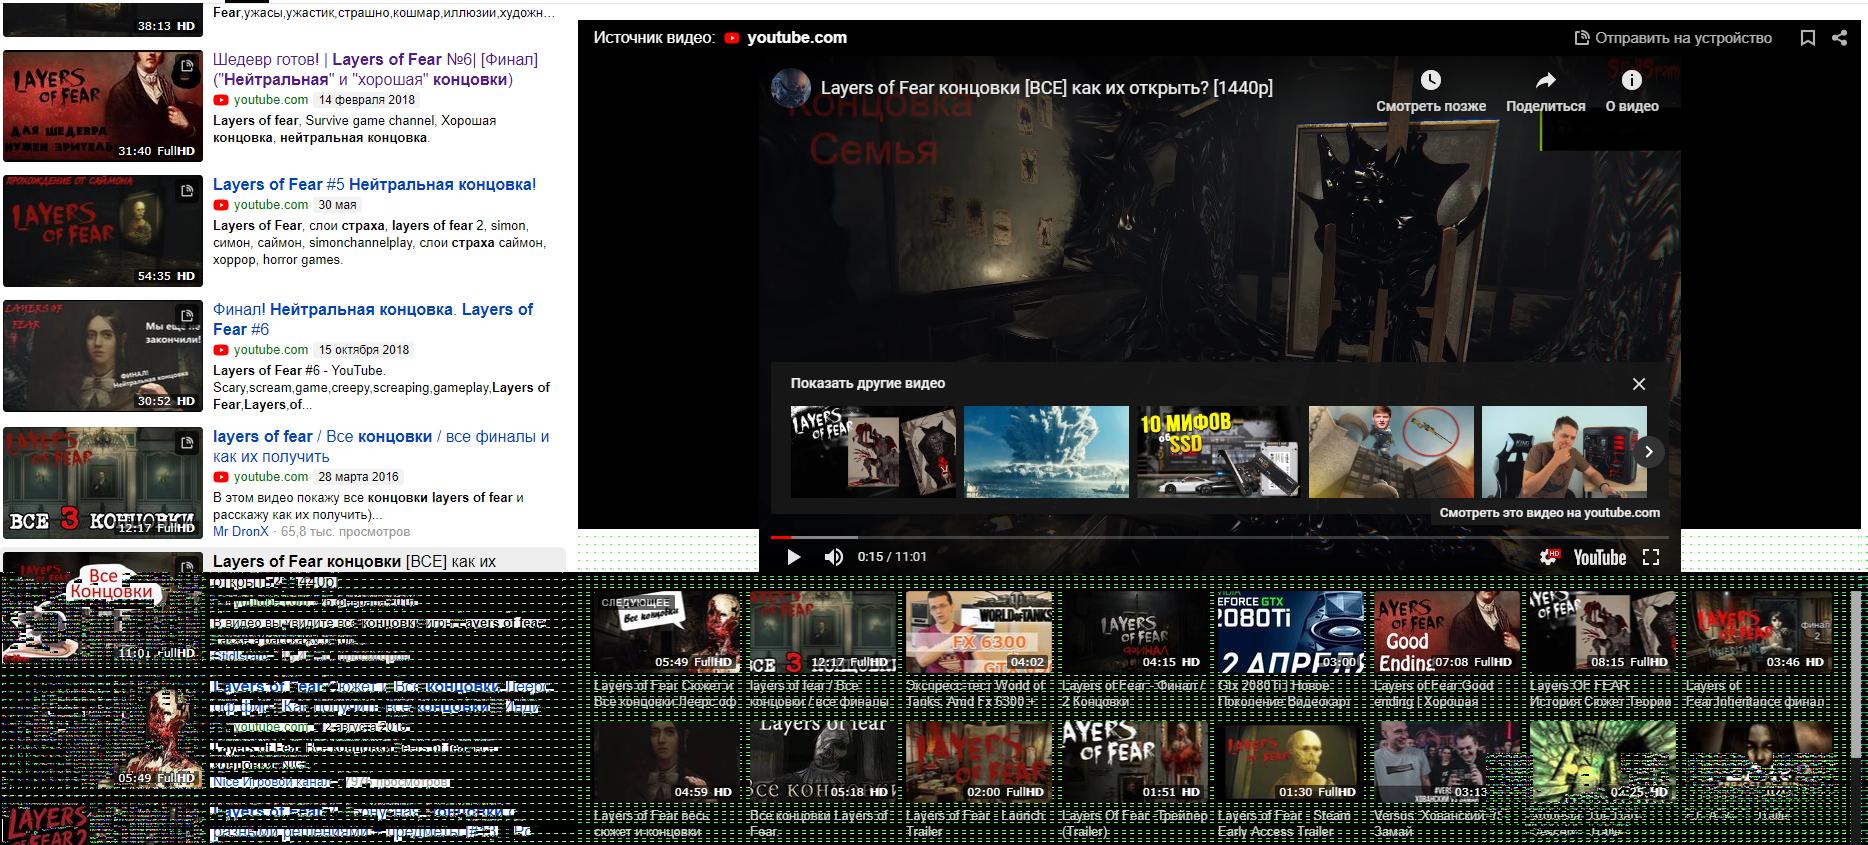Close the Показать другие видео panel
The image size is (1868, 845).
coord(1639,384)
